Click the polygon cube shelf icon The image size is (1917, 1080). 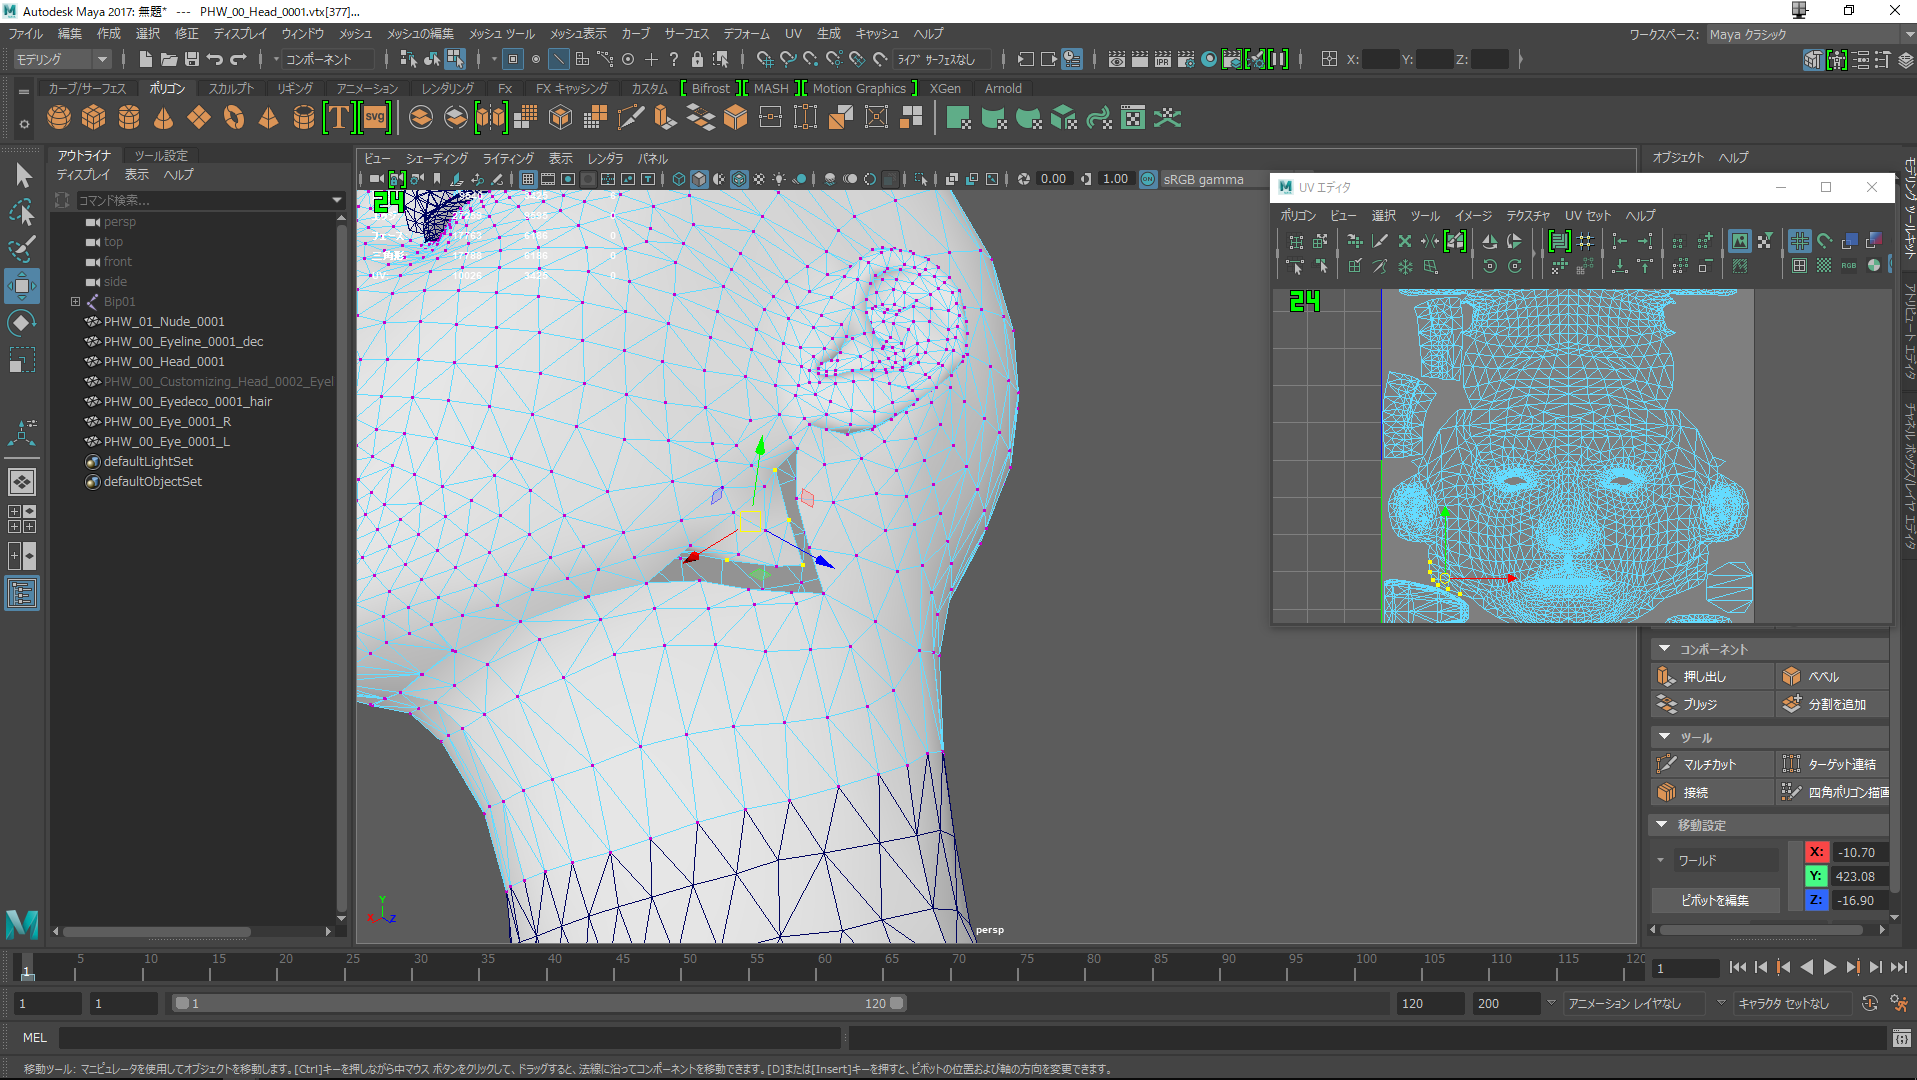click(x=94, y=118)
